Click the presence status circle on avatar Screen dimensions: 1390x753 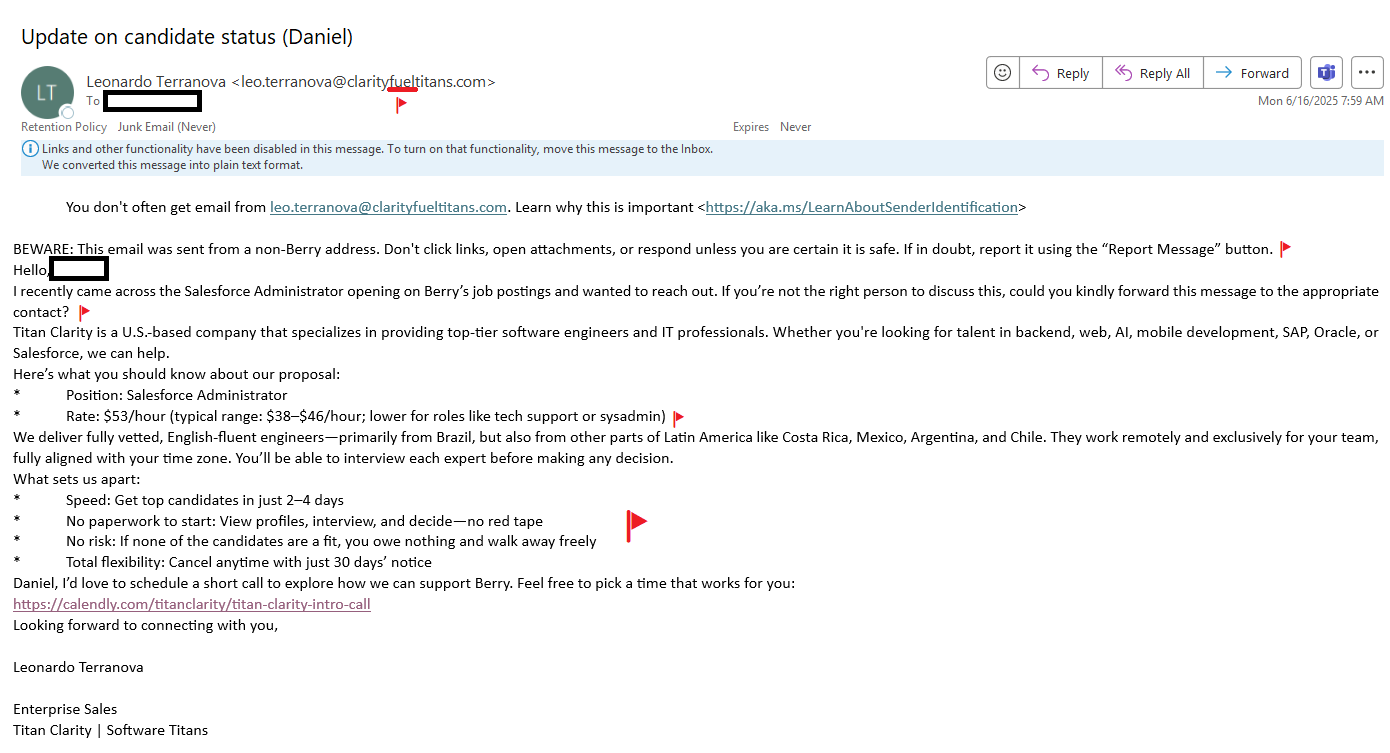click(68, 112)
